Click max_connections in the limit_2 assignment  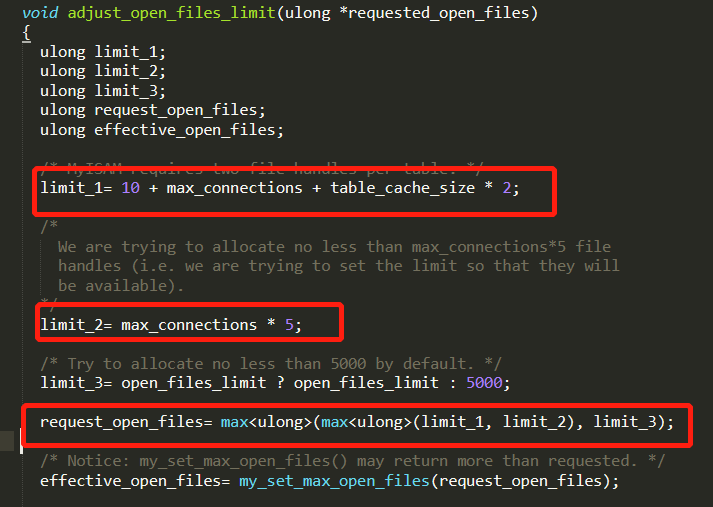tap(189, 325)
